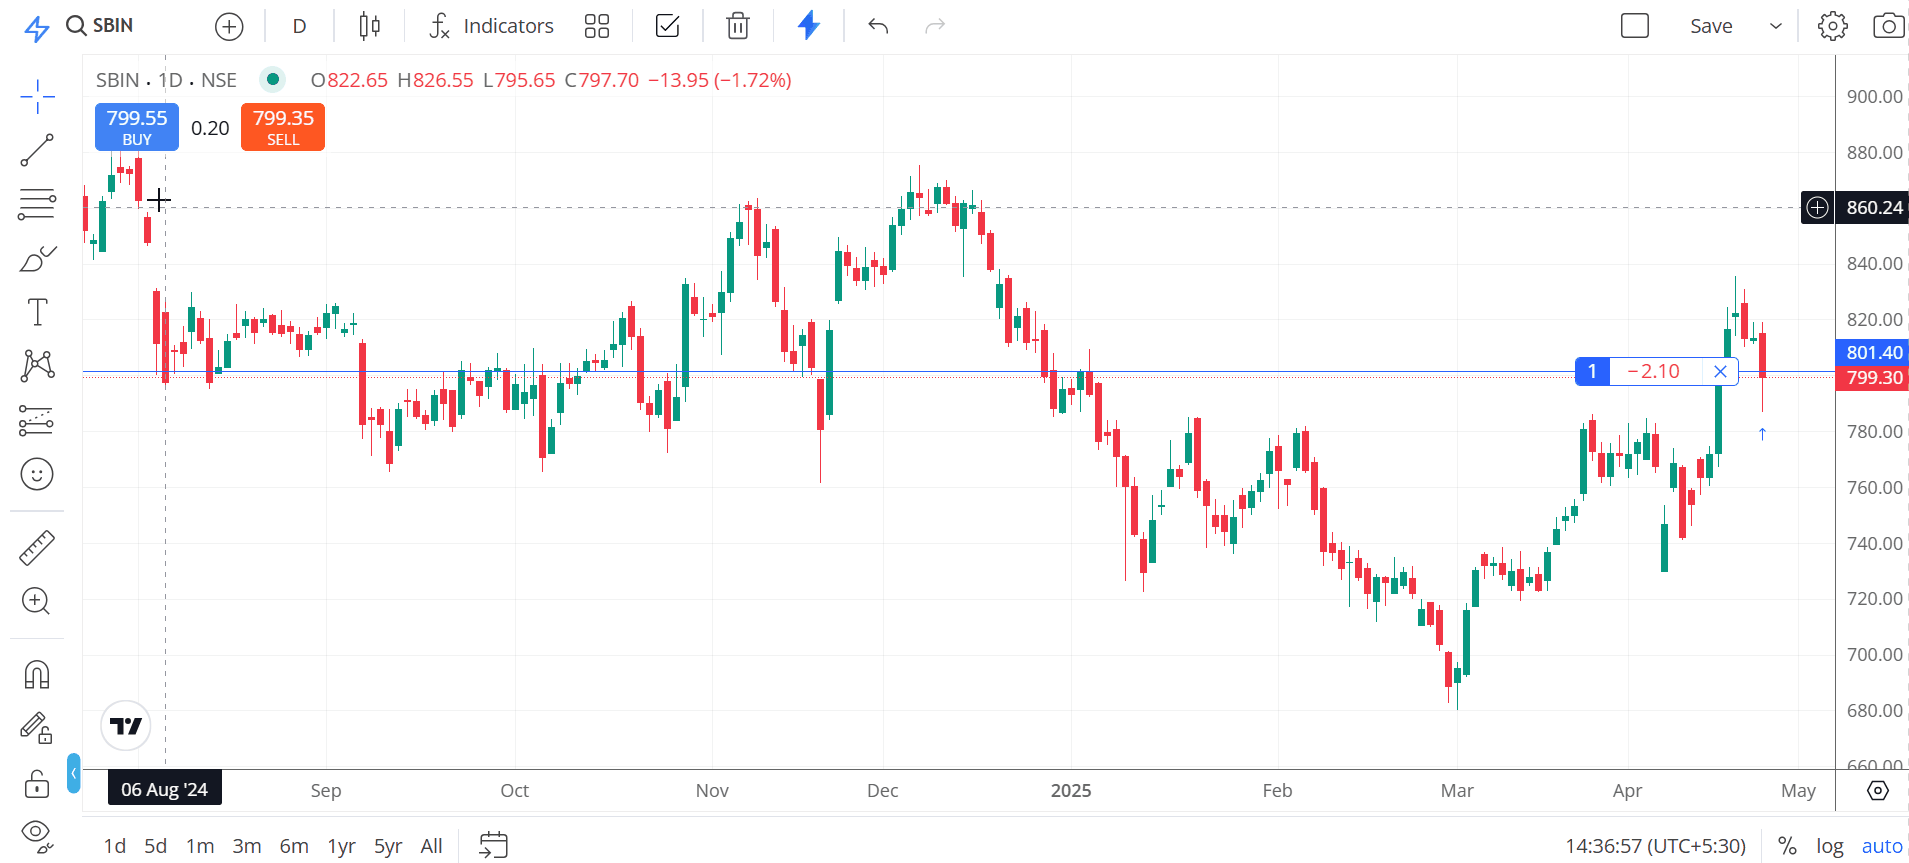Select the crosshair cursor tool
Viewport: 1909px width, 863px height.
point(37,97)
